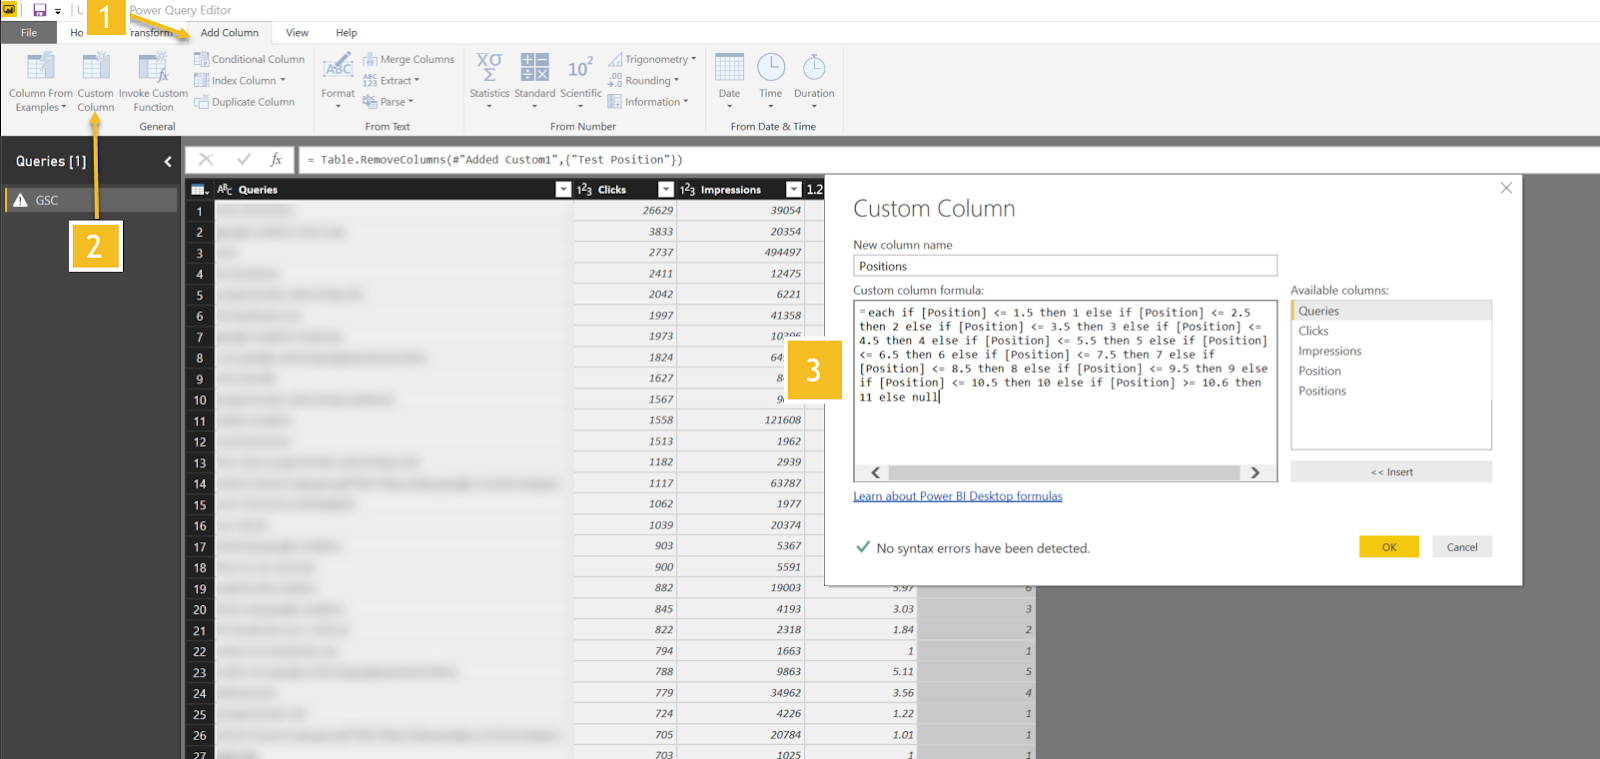The width and height of the screenshot is (1600, 759).
Task: Click the Custom Column ribbon icon
Action: tap(96, 68)
